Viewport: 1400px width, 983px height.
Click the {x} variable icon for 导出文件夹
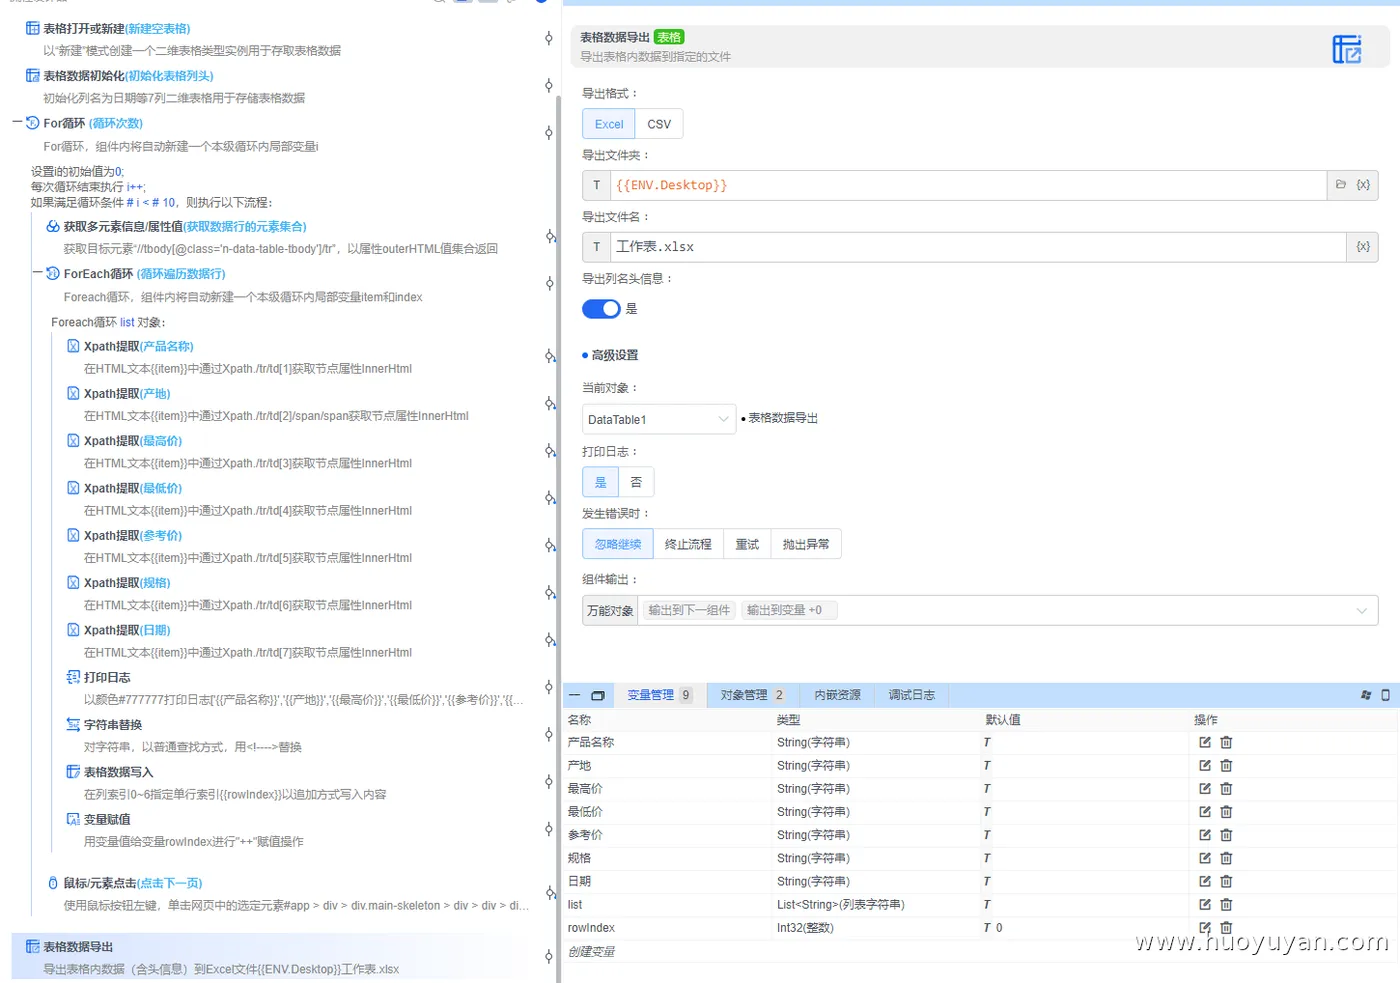click(x=1363, y=185)
